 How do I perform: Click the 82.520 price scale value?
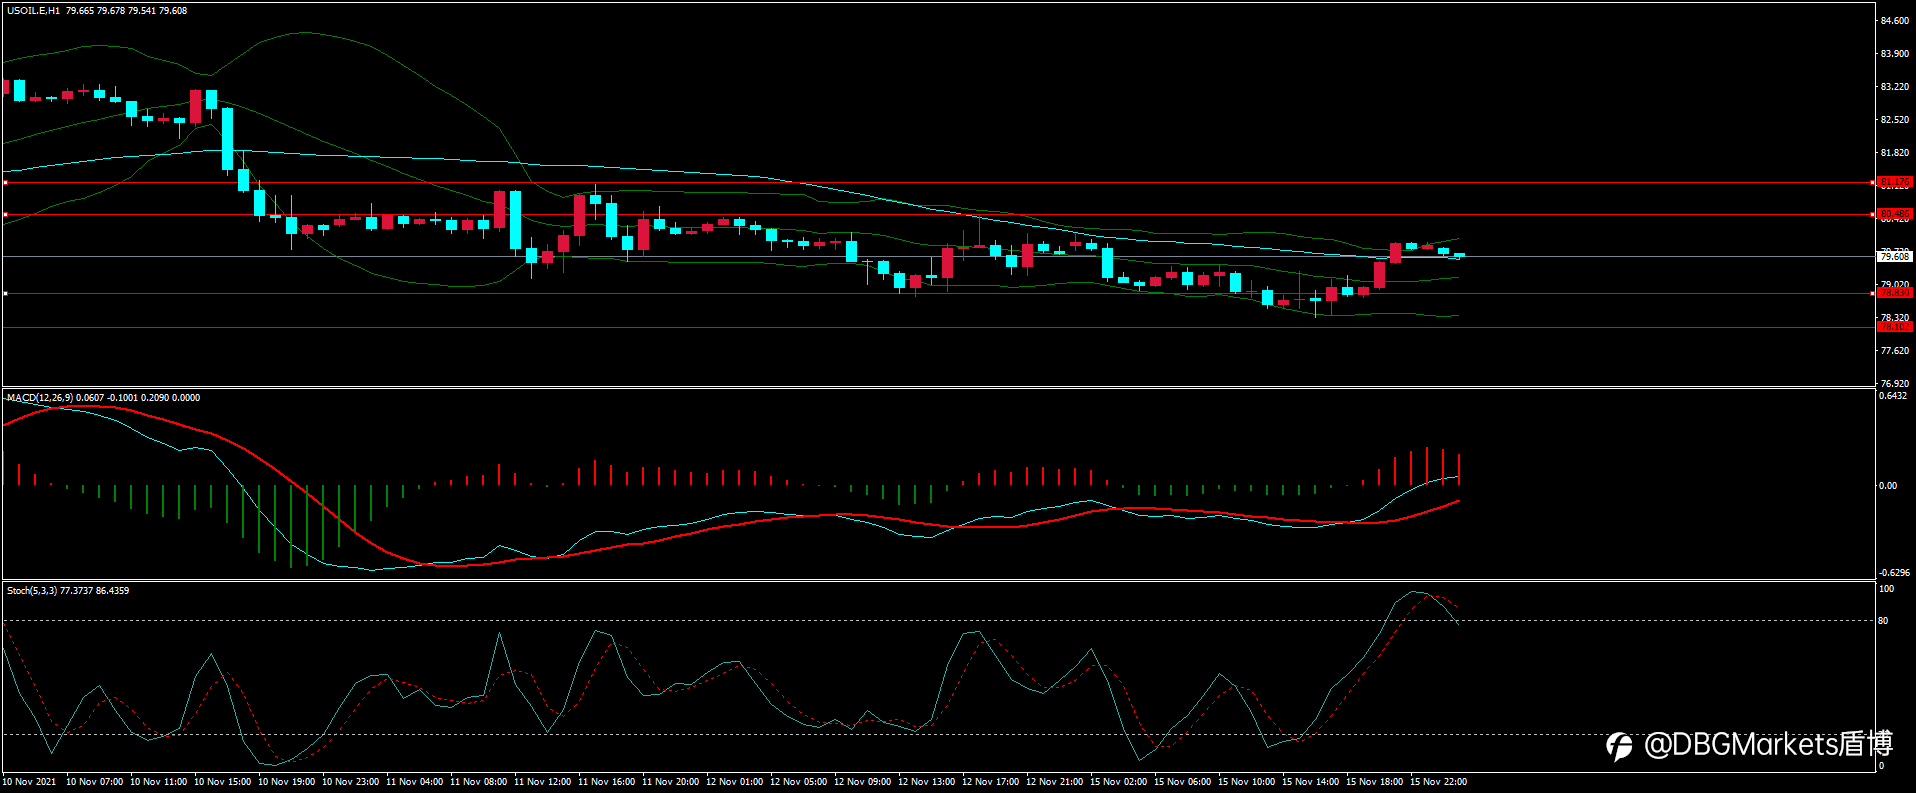pyautogui.click(x=1895, y=120)
